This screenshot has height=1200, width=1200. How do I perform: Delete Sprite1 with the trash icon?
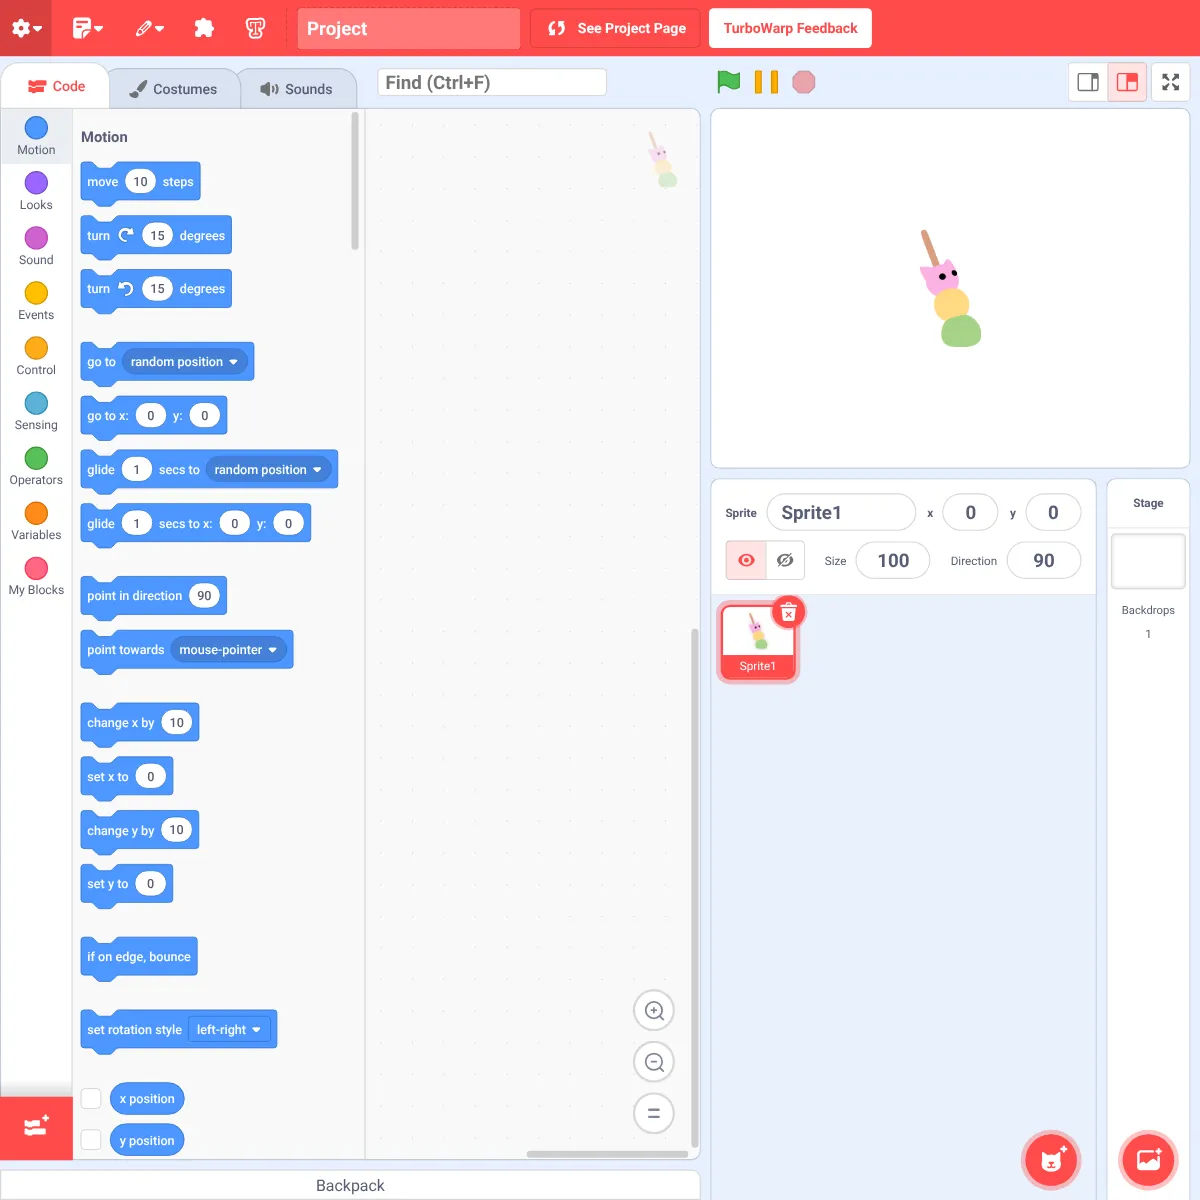(x=789, y=611)
